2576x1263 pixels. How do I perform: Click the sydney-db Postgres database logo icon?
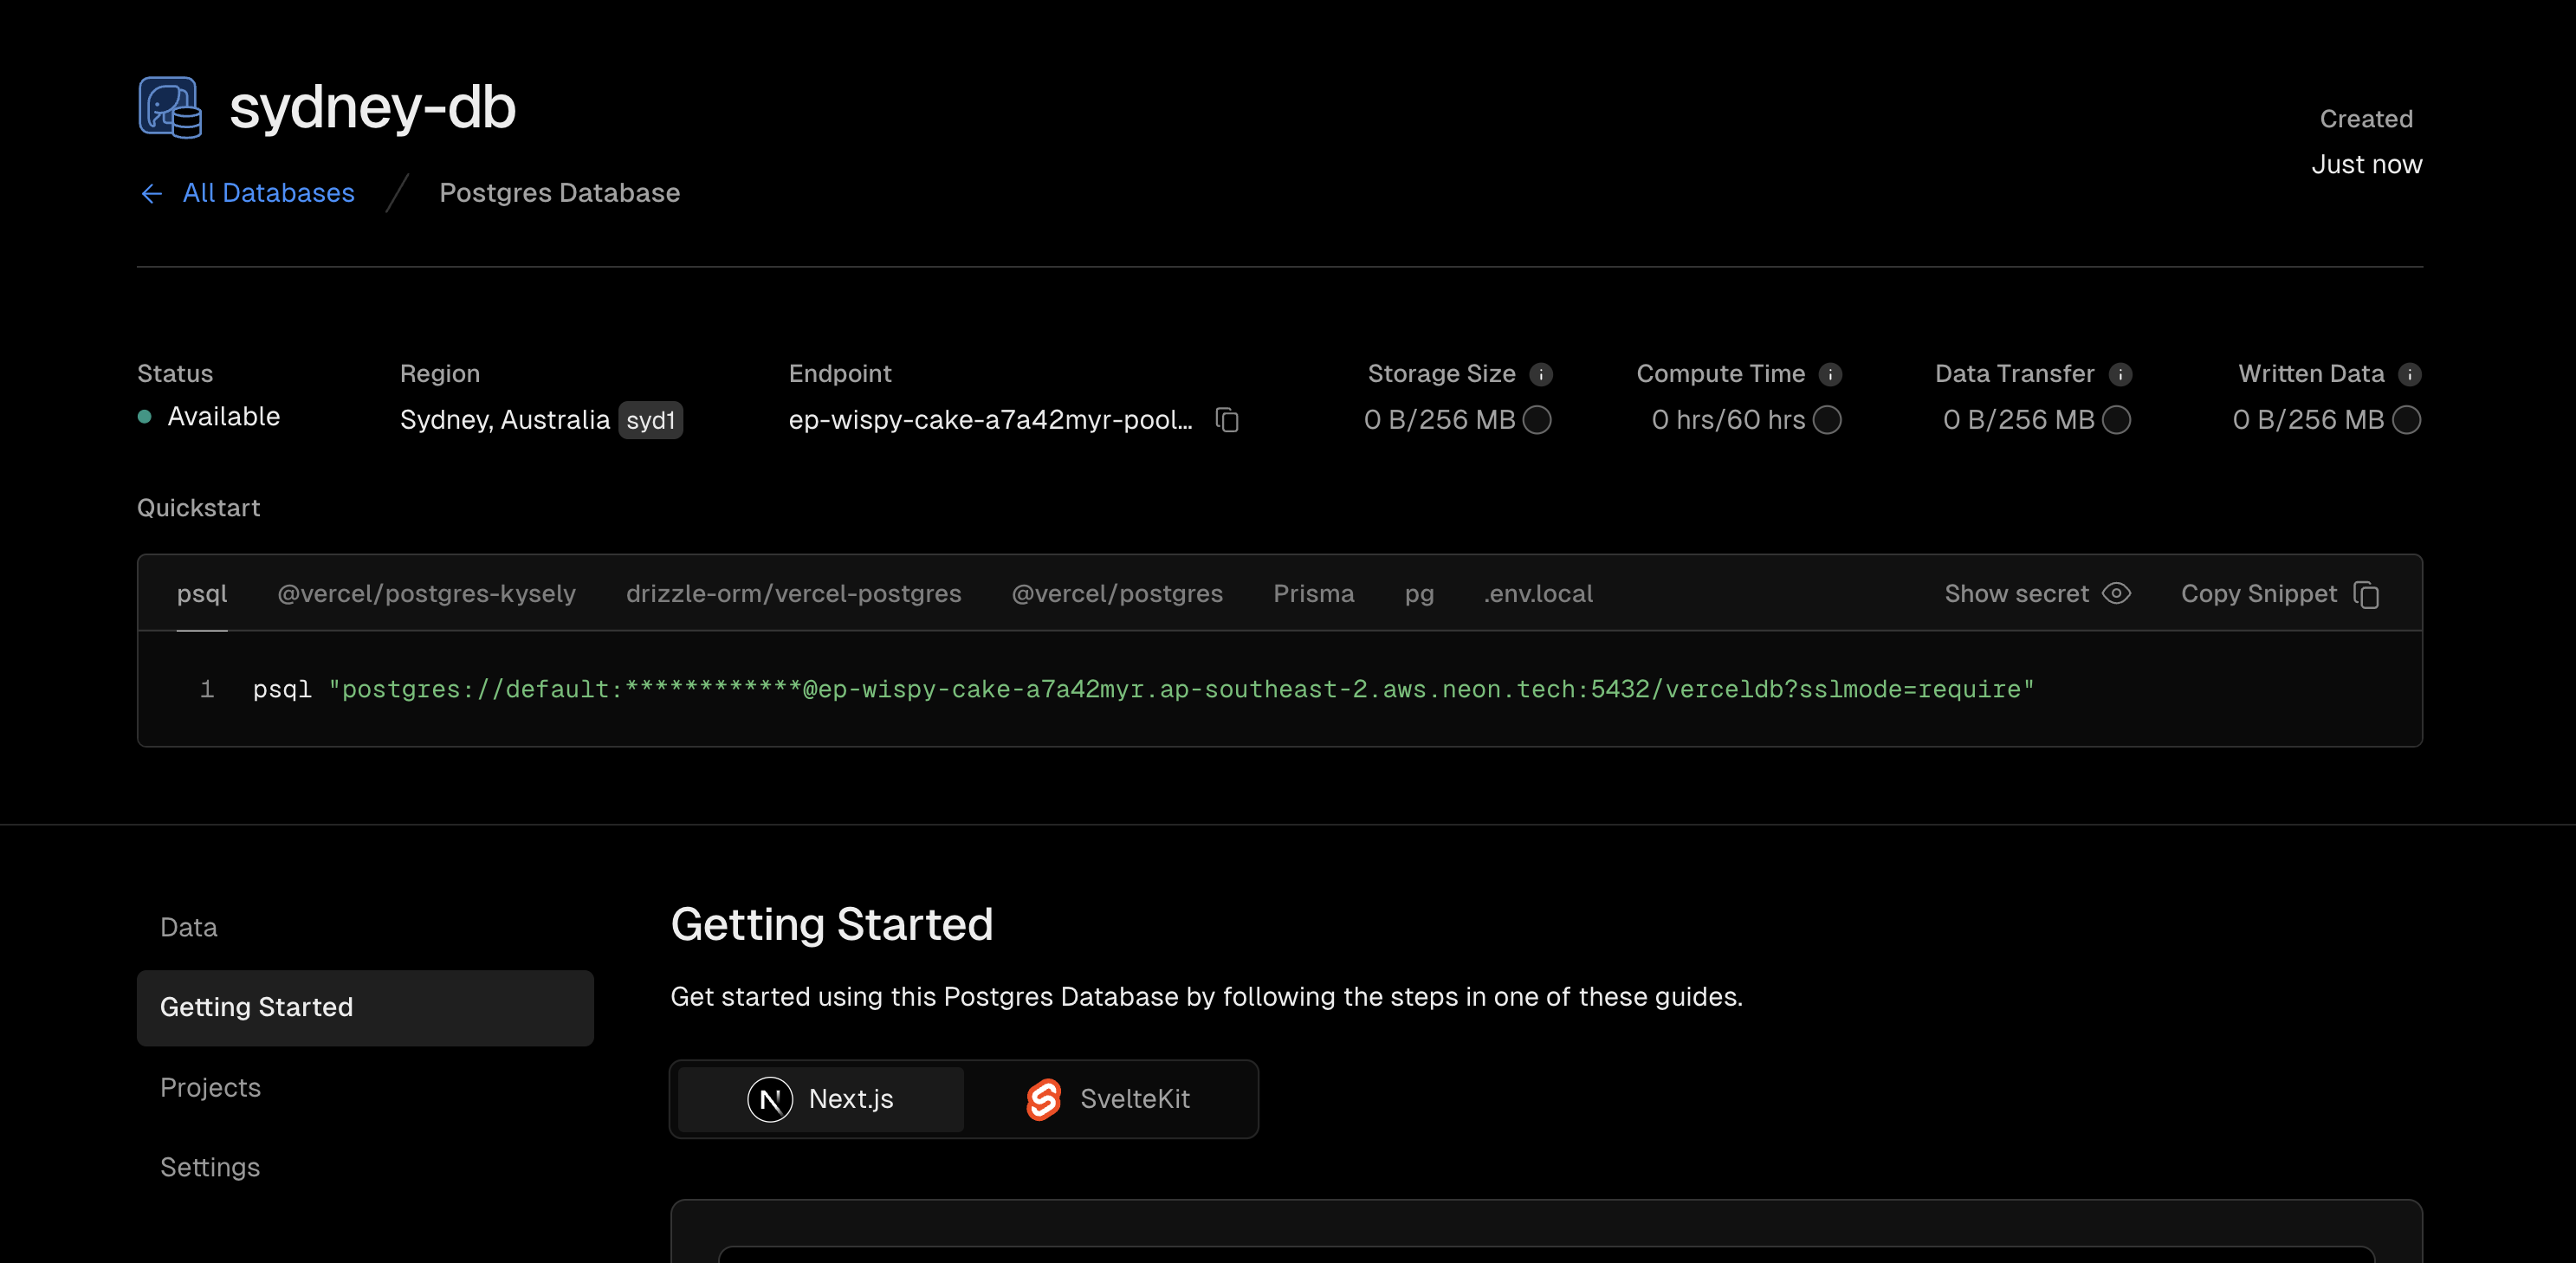click(x=170, y=107)
